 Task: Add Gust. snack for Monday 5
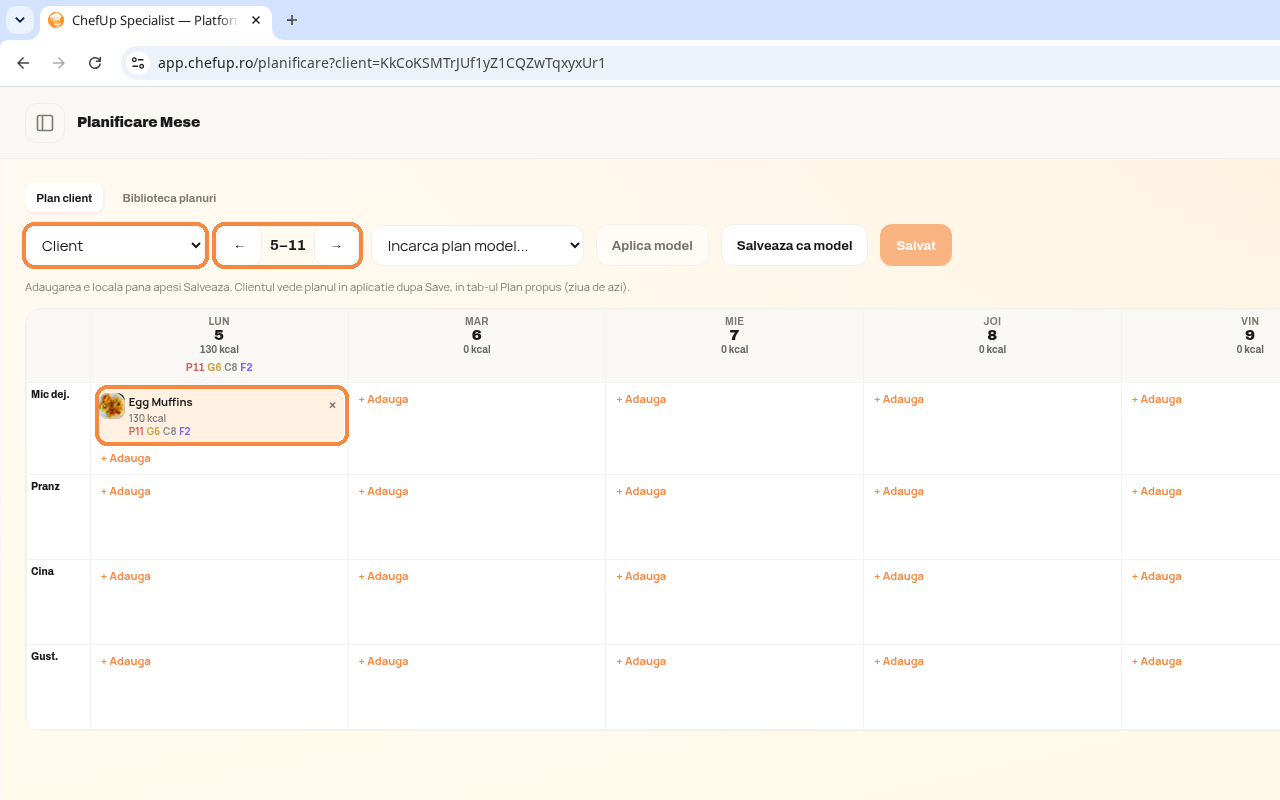[126, 661]
